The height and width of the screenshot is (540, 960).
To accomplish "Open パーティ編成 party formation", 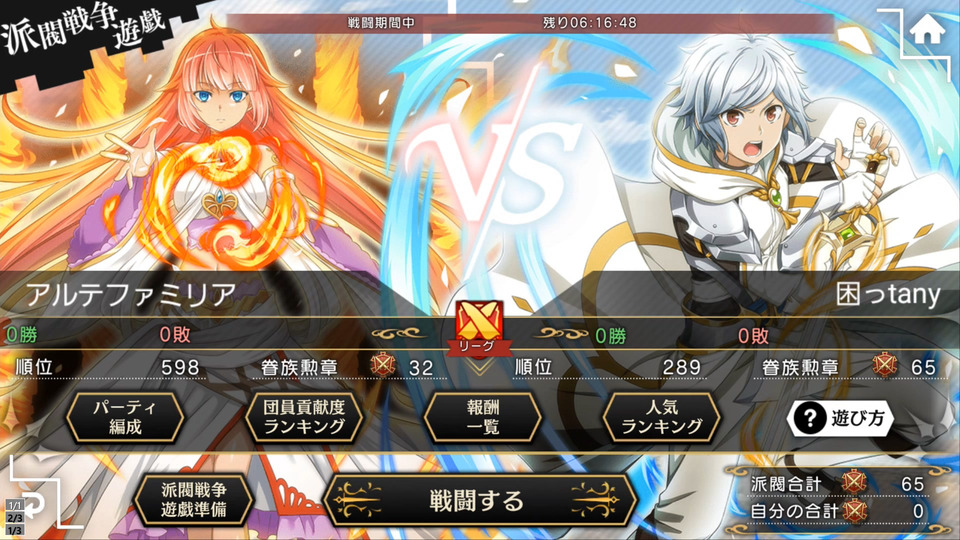I will [125, 418].
